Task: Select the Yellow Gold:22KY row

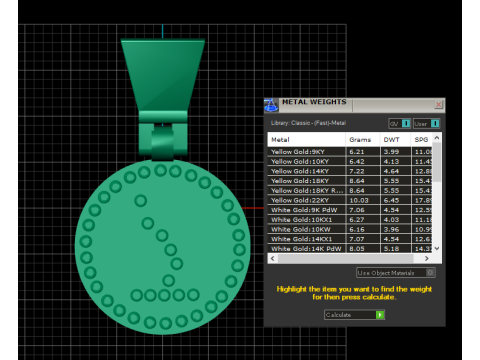Action: [x=350, y=200]
